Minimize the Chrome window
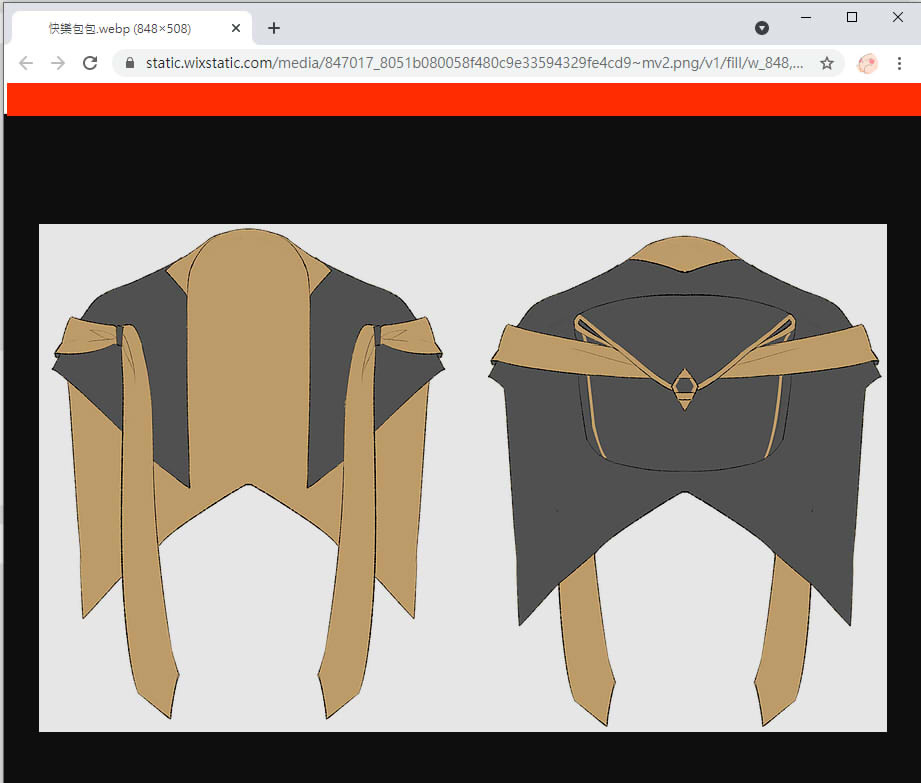921x783 pixels. click(806, 17)
